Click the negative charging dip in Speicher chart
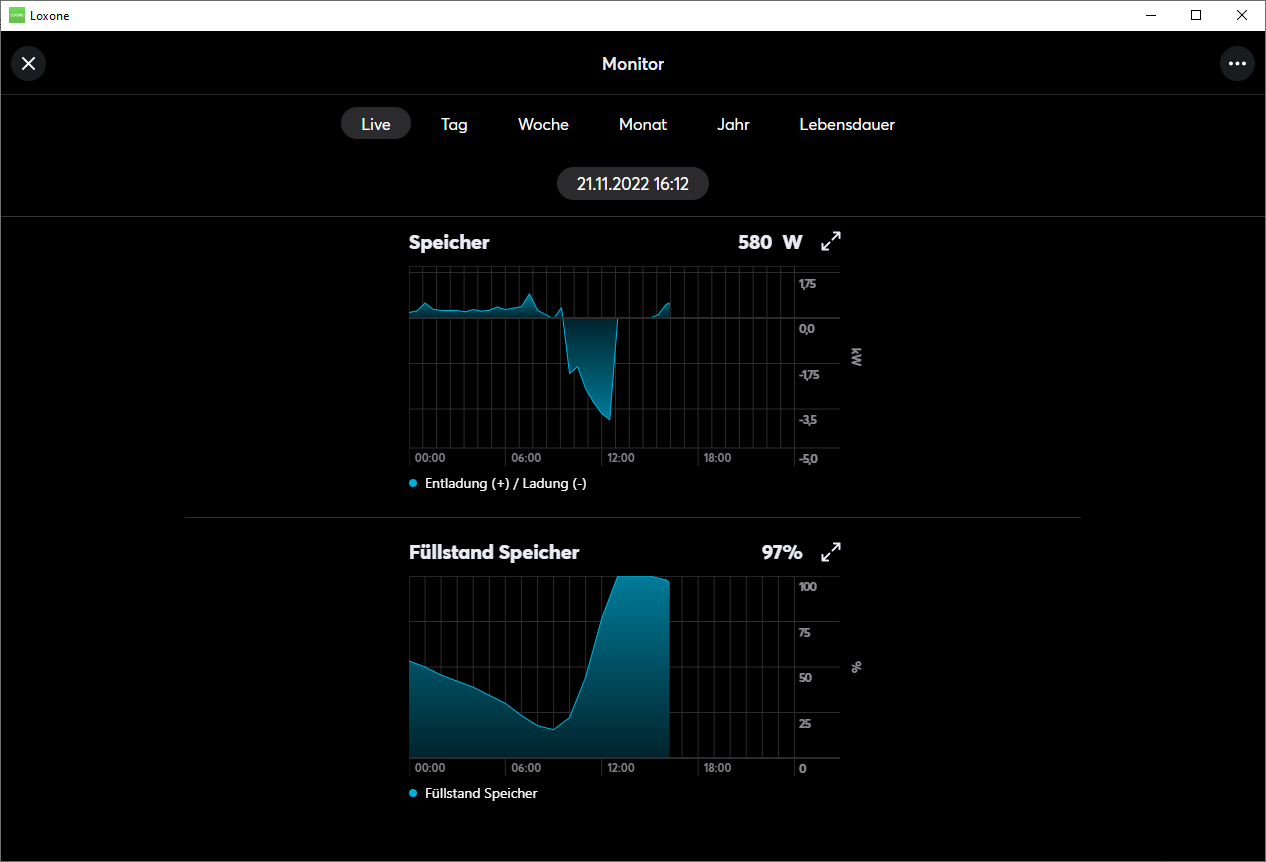Screen dimensions: 1266x862 tap(590, 368)
